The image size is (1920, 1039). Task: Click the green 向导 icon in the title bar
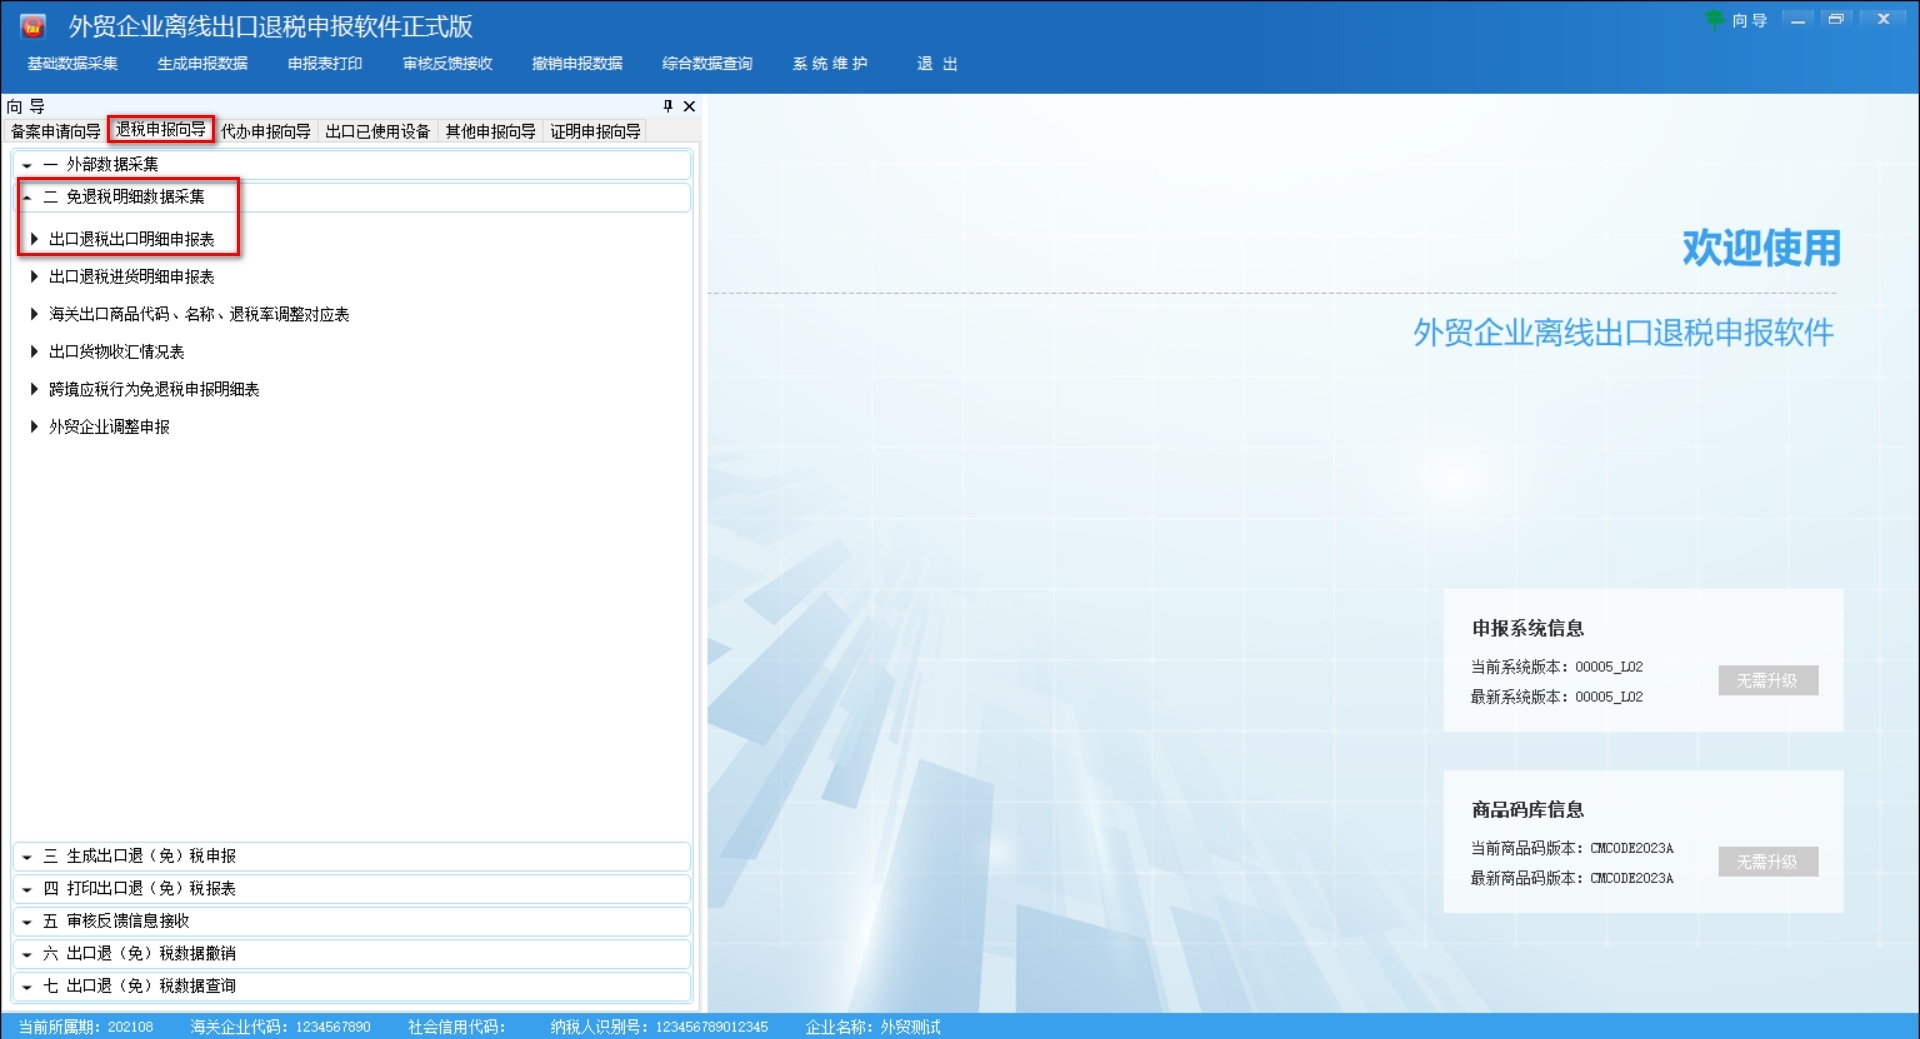(x=1714, y=20)
